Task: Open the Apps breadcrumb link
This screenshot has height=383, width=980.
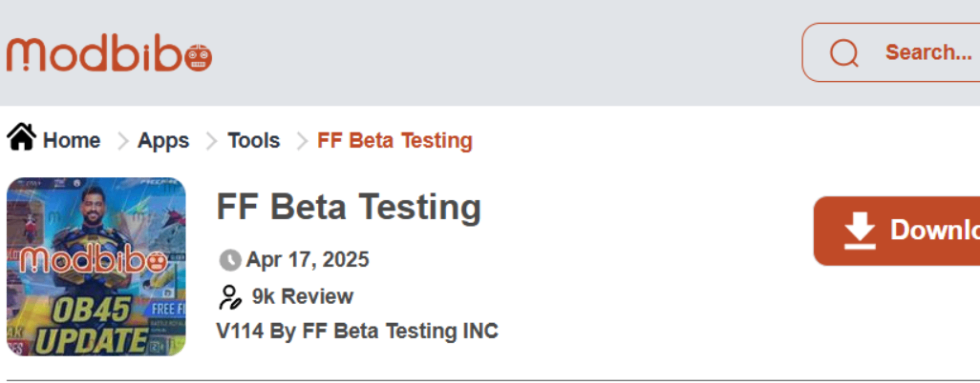Action: point(163,141)
